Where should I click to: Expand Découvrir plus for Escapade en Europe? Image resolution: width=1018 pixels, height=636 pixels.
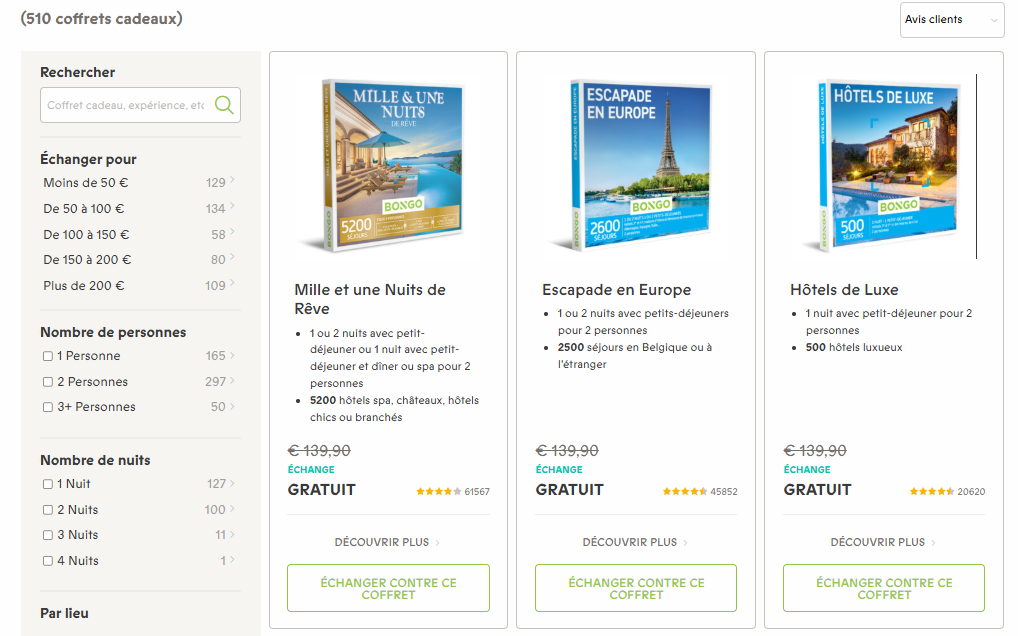click(636, 542)
